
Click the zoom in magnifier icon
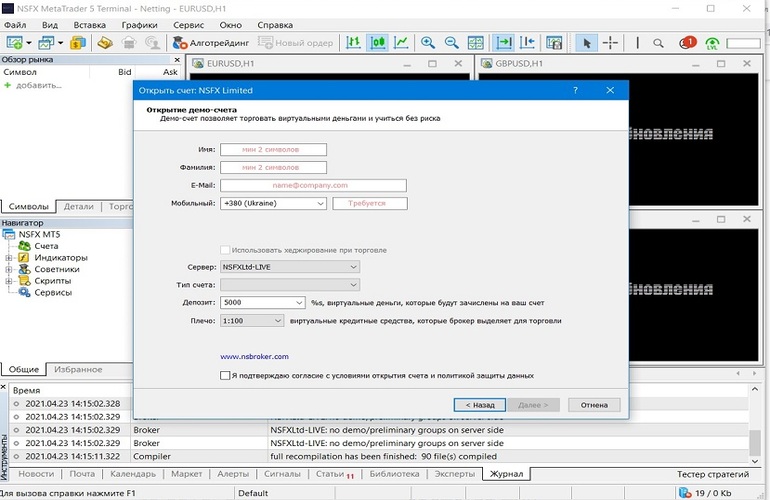click(428, 43)
